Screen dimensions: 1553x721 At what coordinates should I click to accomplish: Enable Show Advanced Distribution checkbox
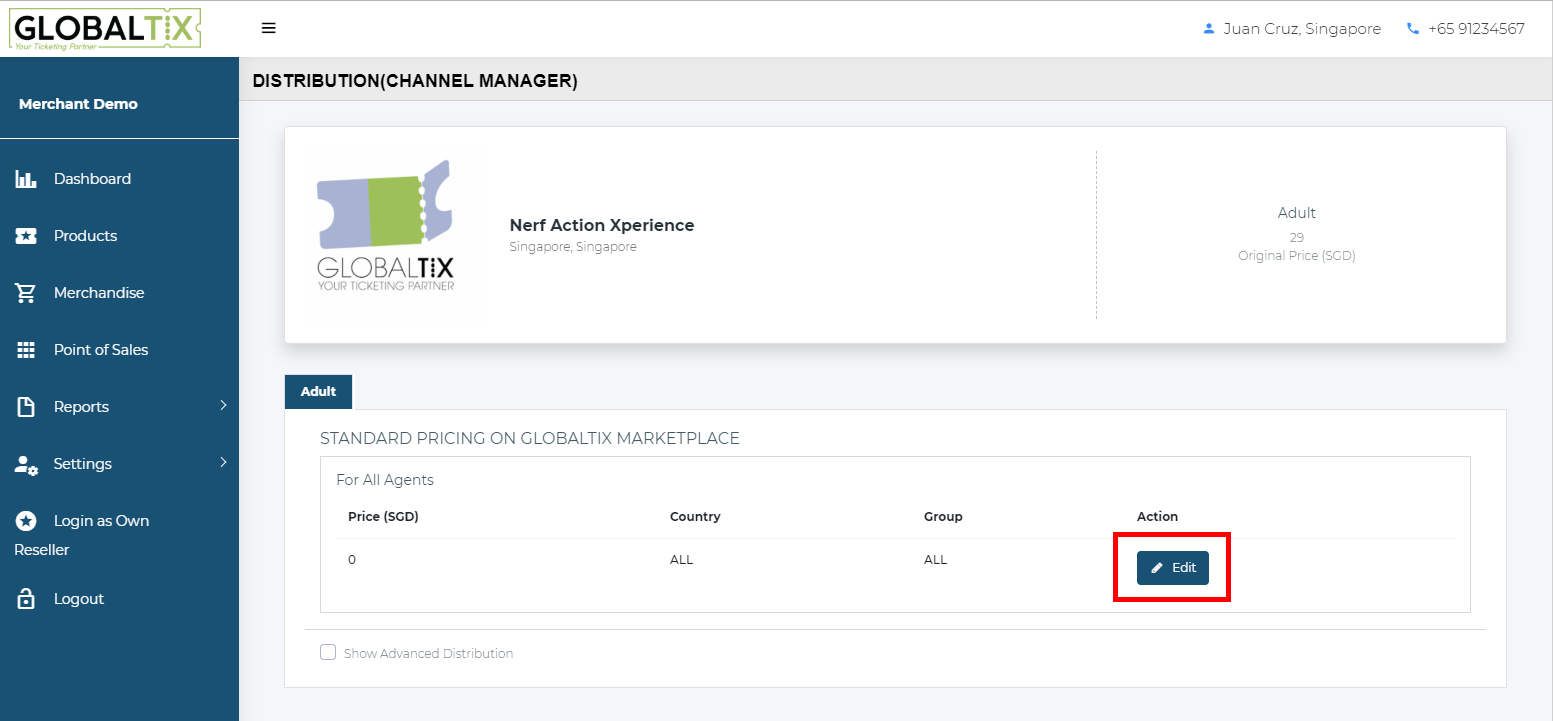(328, 652)
